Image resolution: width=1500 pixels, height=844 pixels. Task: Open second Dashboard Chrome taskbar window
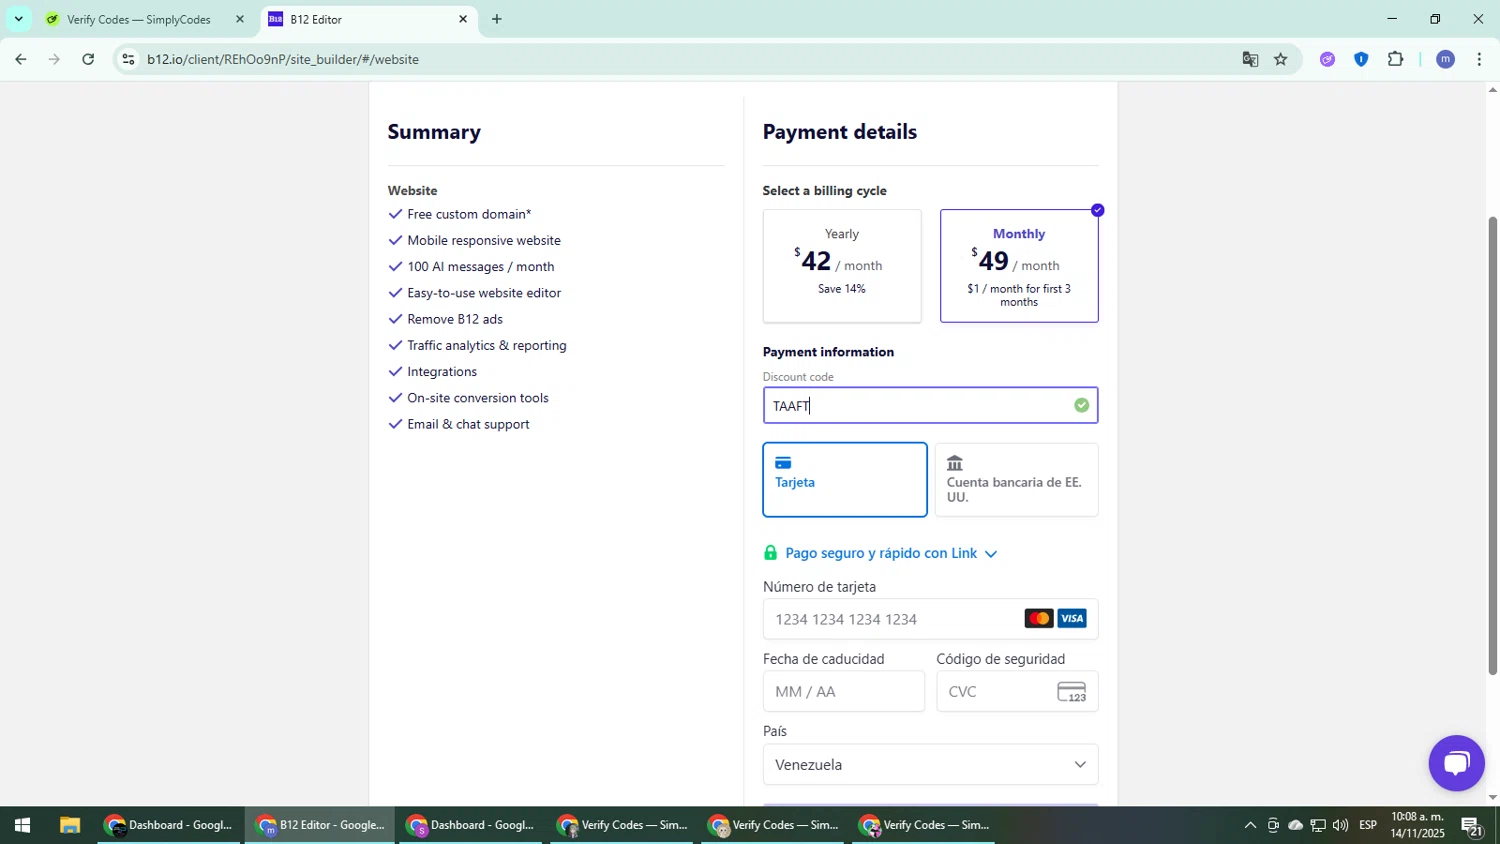(x=471, y=826)
